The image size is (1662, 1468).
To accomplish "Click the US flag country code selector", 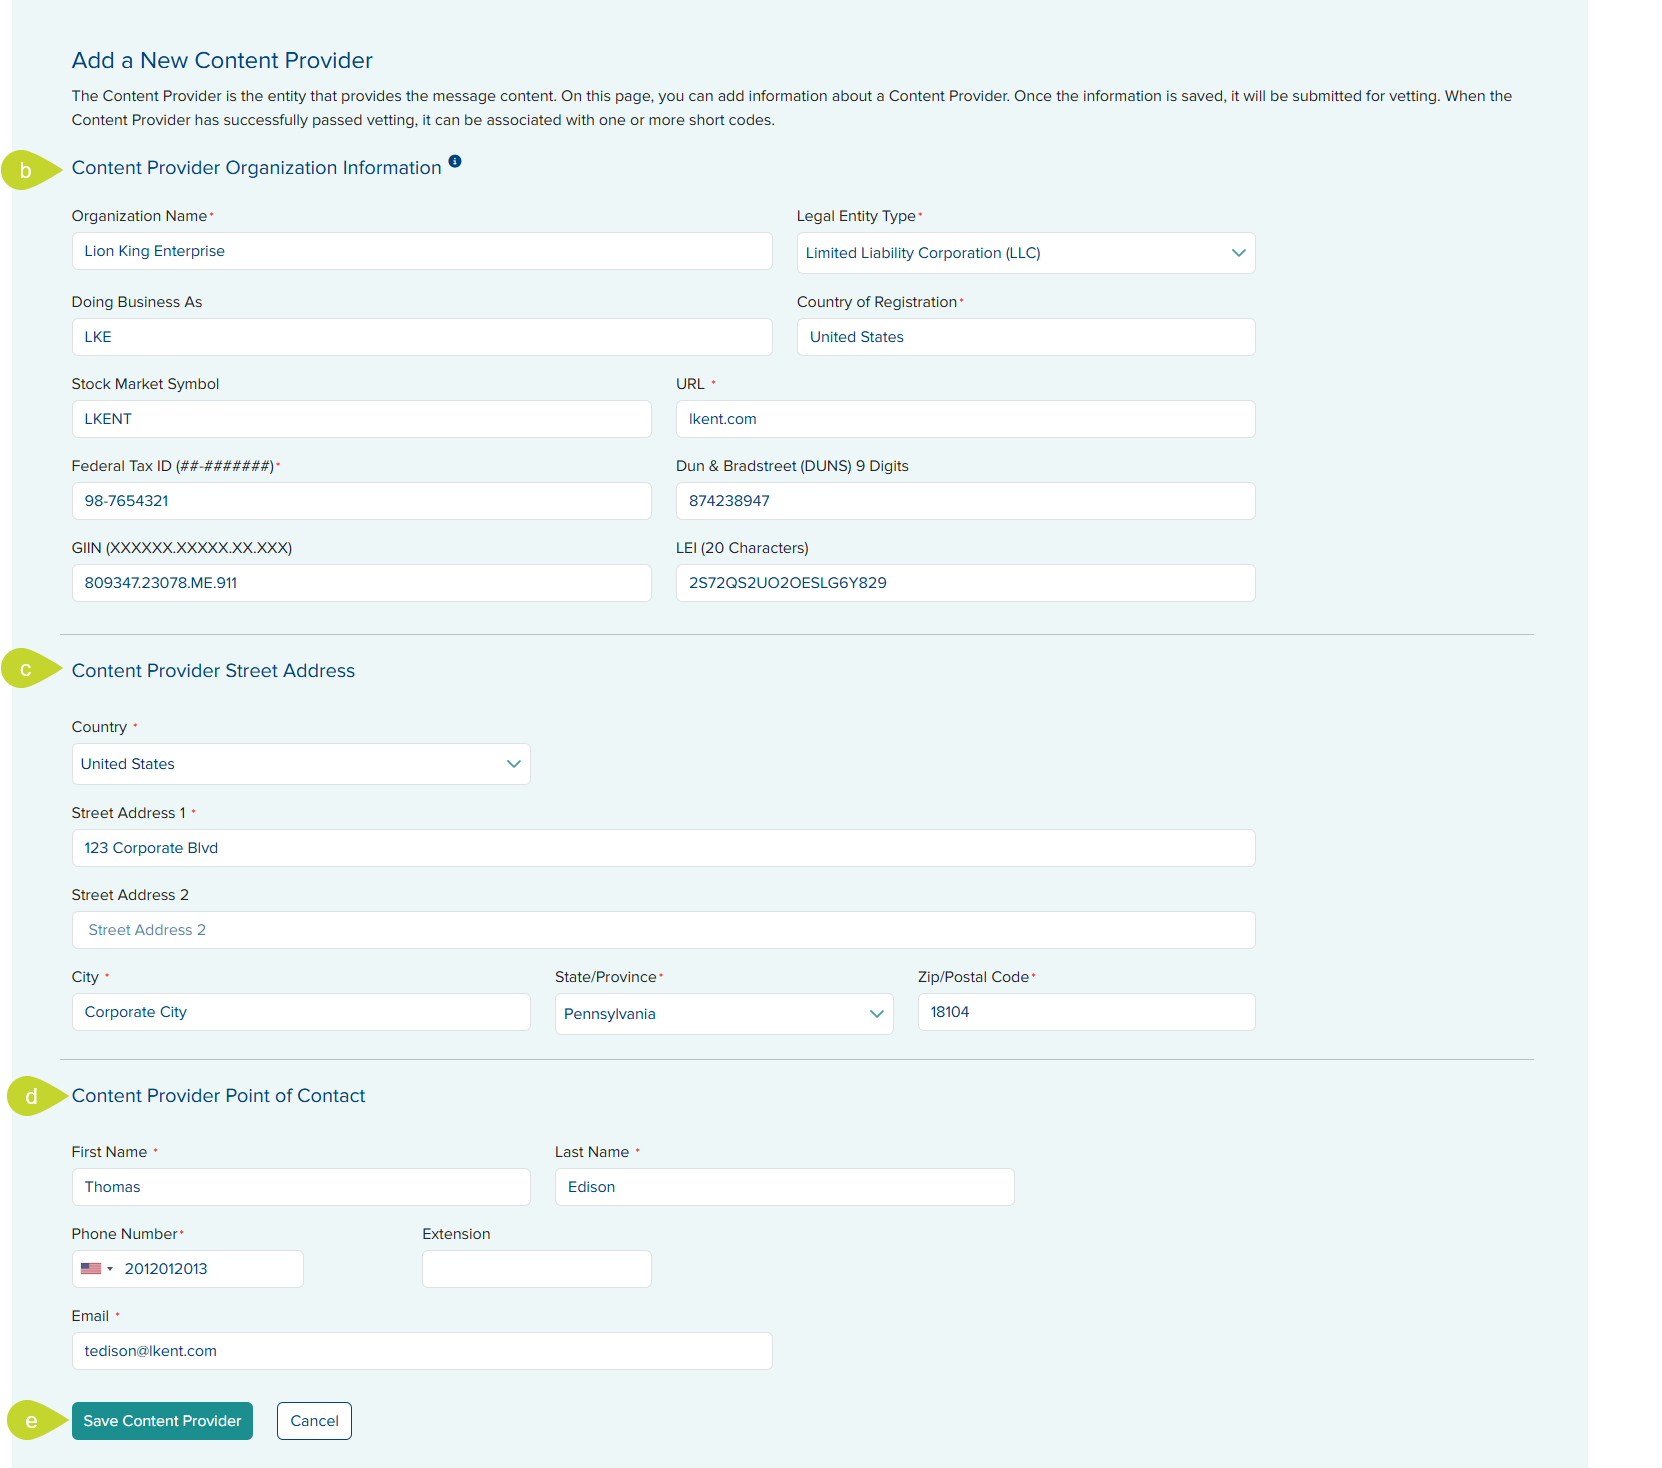I will tap(97, 1269).
